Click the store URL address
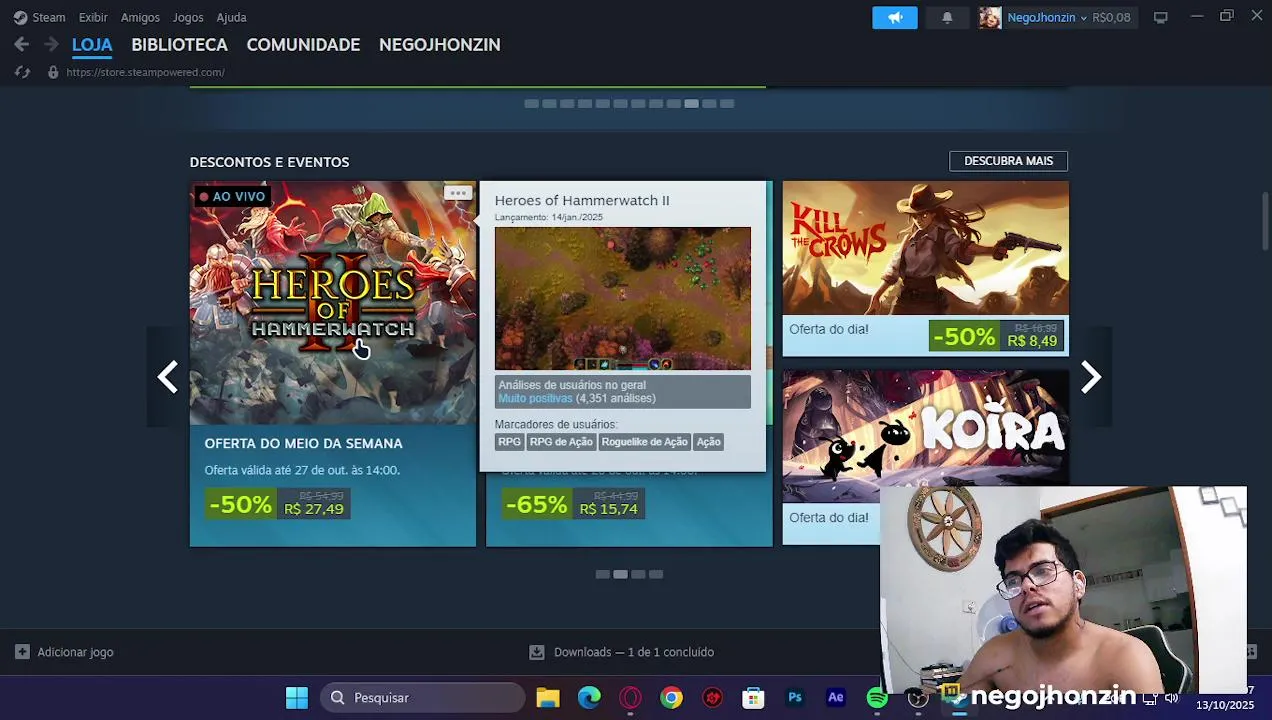This screenshot has height=720, width=1272. click(x=145, y=72)
